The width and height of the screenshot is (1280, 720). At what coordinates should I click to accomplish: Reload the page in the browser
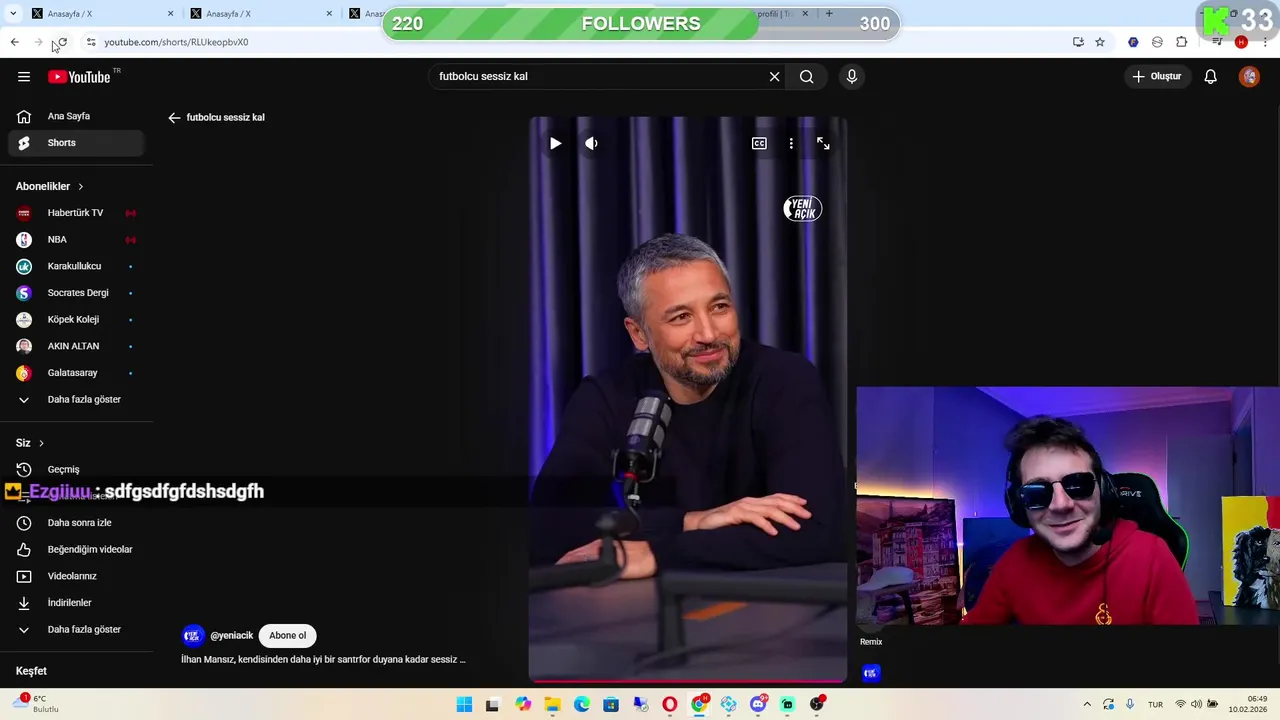pos(62,42)
